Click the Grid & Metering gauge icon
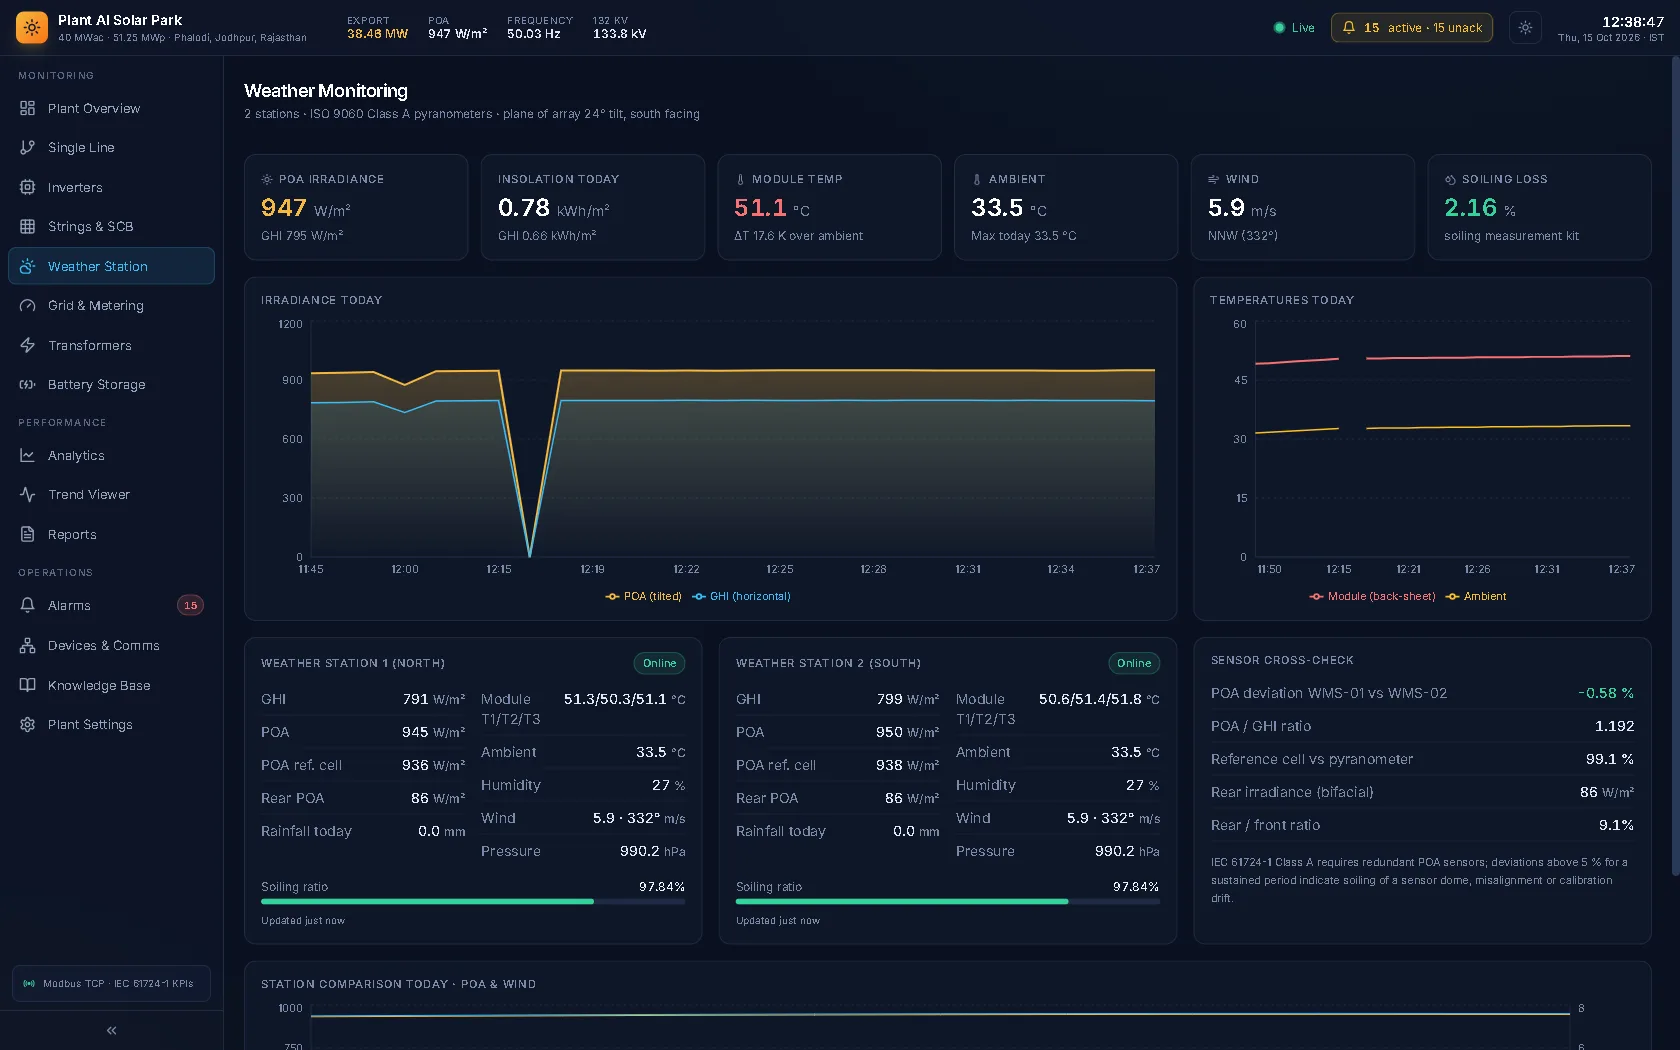 [x=28, y=306]
